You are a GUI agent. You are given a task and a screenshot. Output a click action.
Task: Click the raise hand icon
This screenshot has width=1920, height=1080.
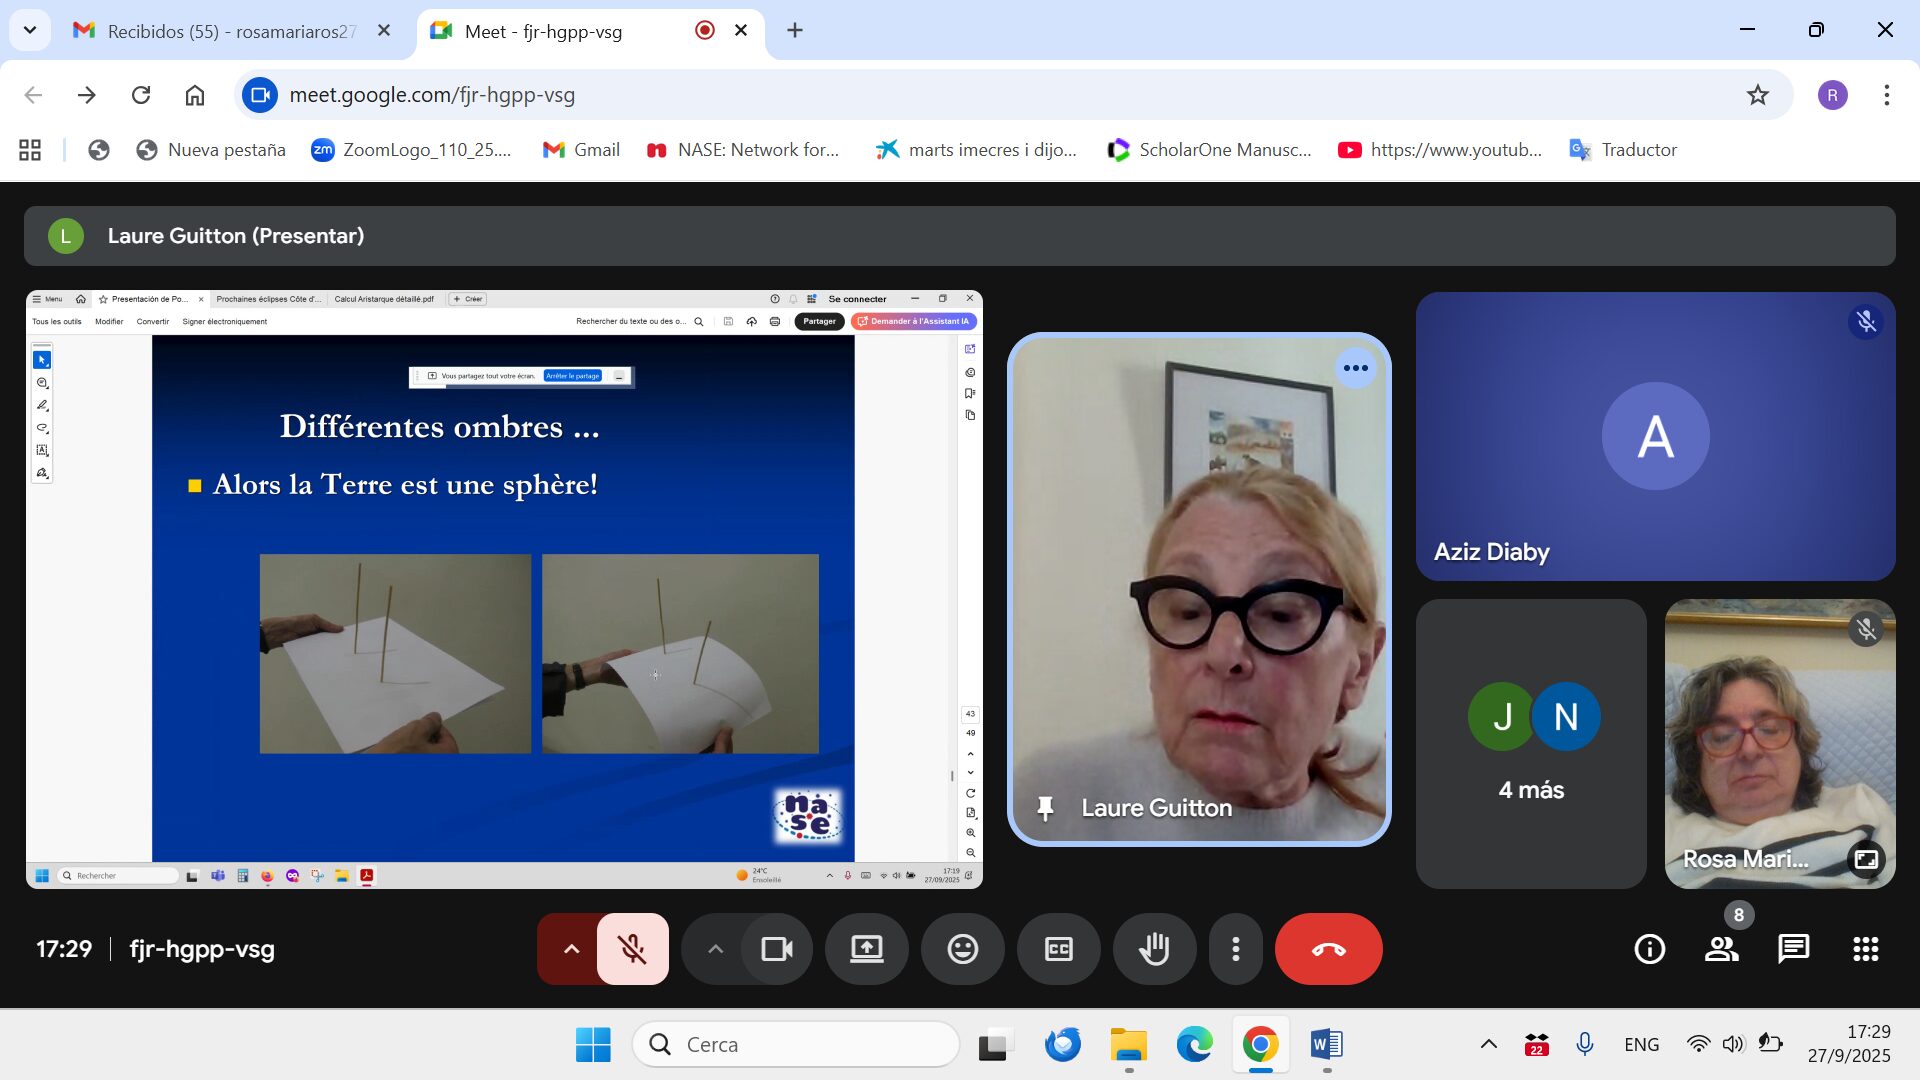[1154, 948]
